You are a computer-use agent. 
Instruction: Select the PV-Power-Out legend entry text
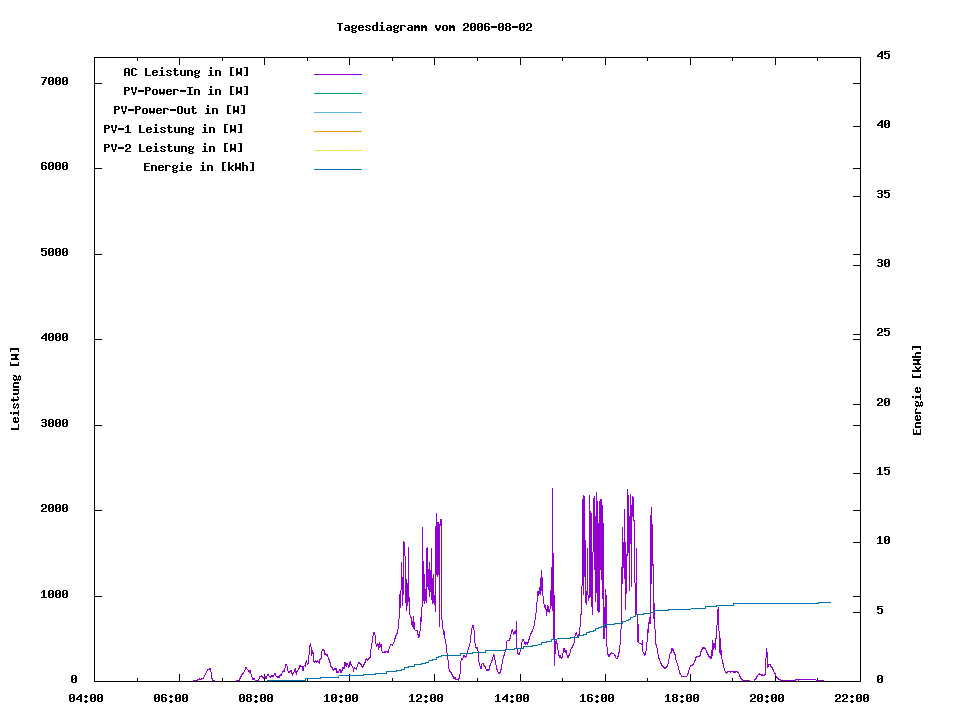coord(180,110)
